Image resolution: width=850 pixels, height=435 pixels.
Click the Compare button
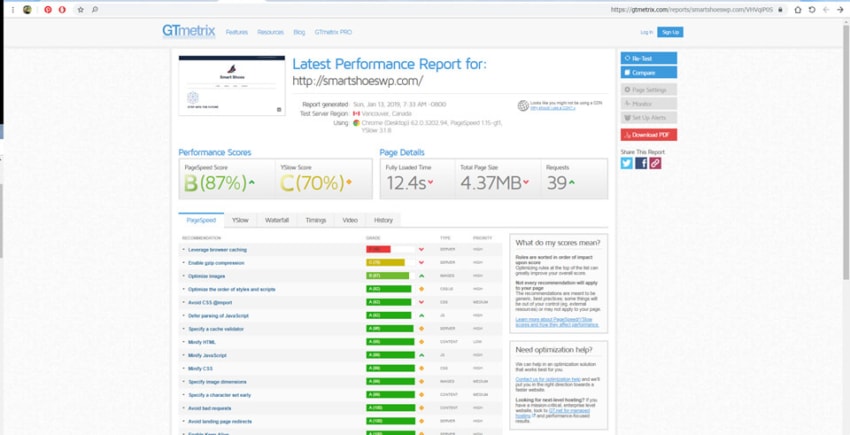648,73
